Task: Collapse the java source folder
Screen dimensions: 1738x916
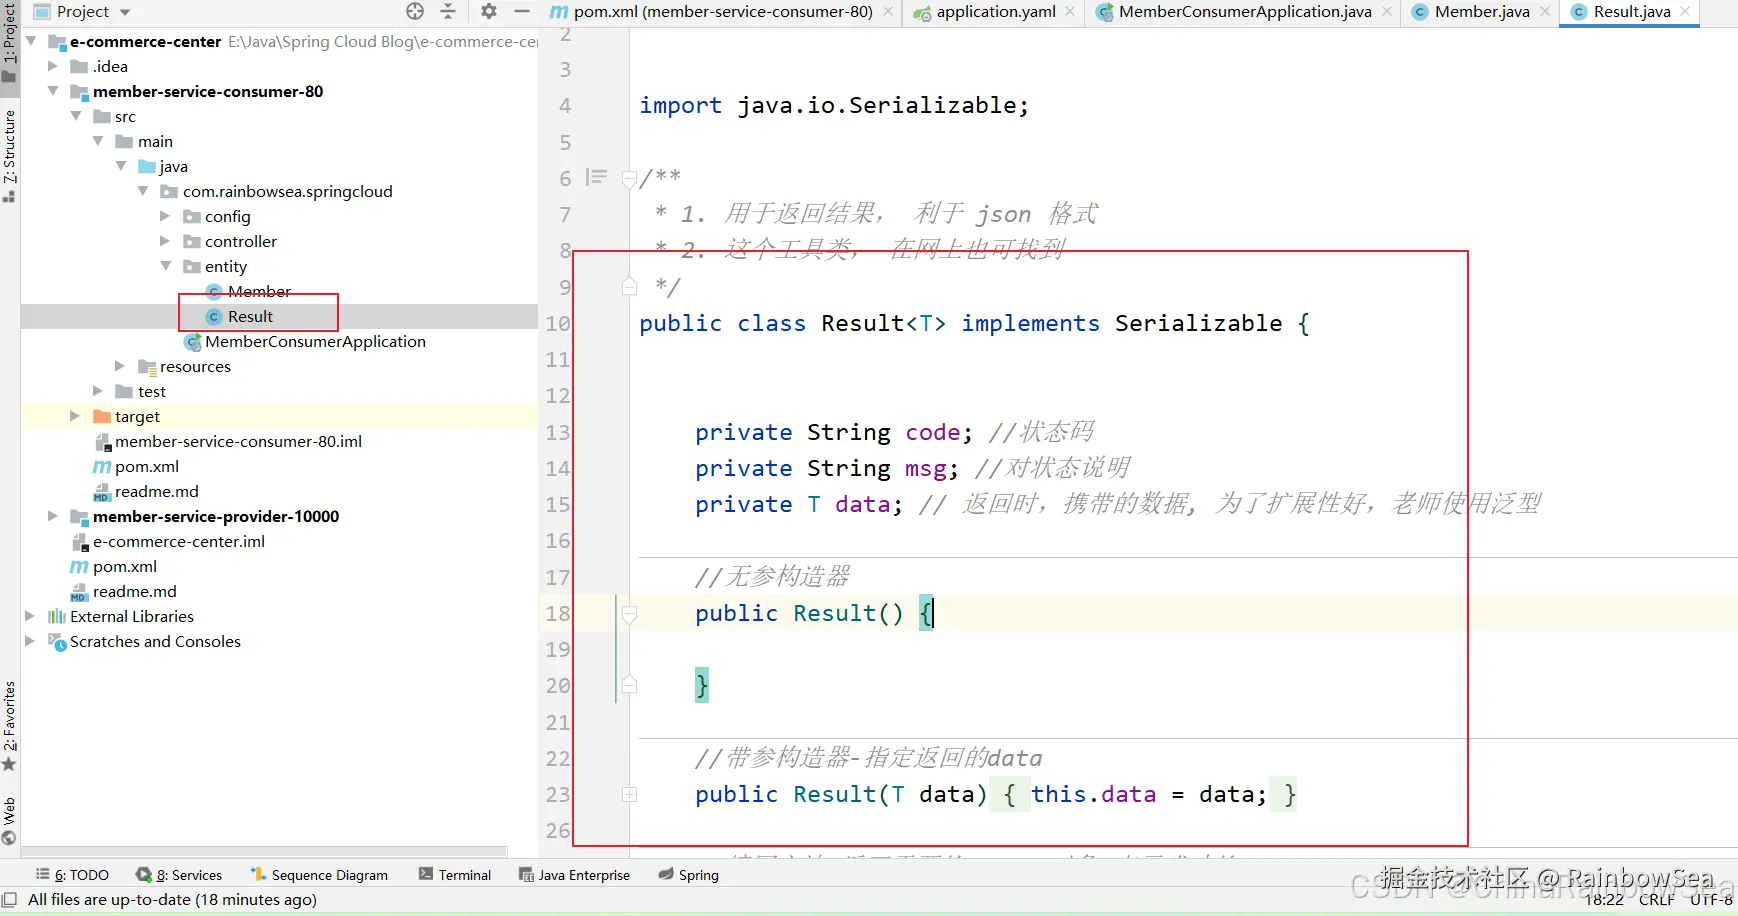Action: coord(121,166)
